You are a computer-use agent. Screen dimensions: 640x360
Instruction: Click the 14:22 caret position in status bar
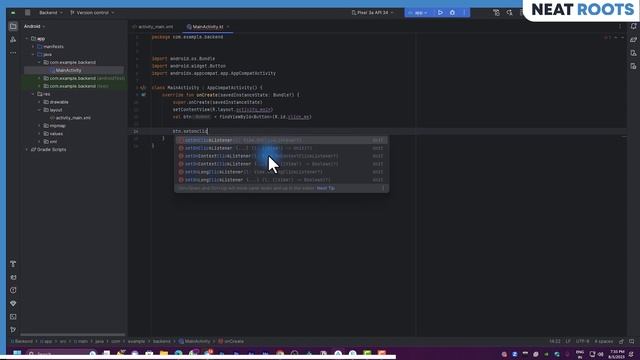pos(555,341)
